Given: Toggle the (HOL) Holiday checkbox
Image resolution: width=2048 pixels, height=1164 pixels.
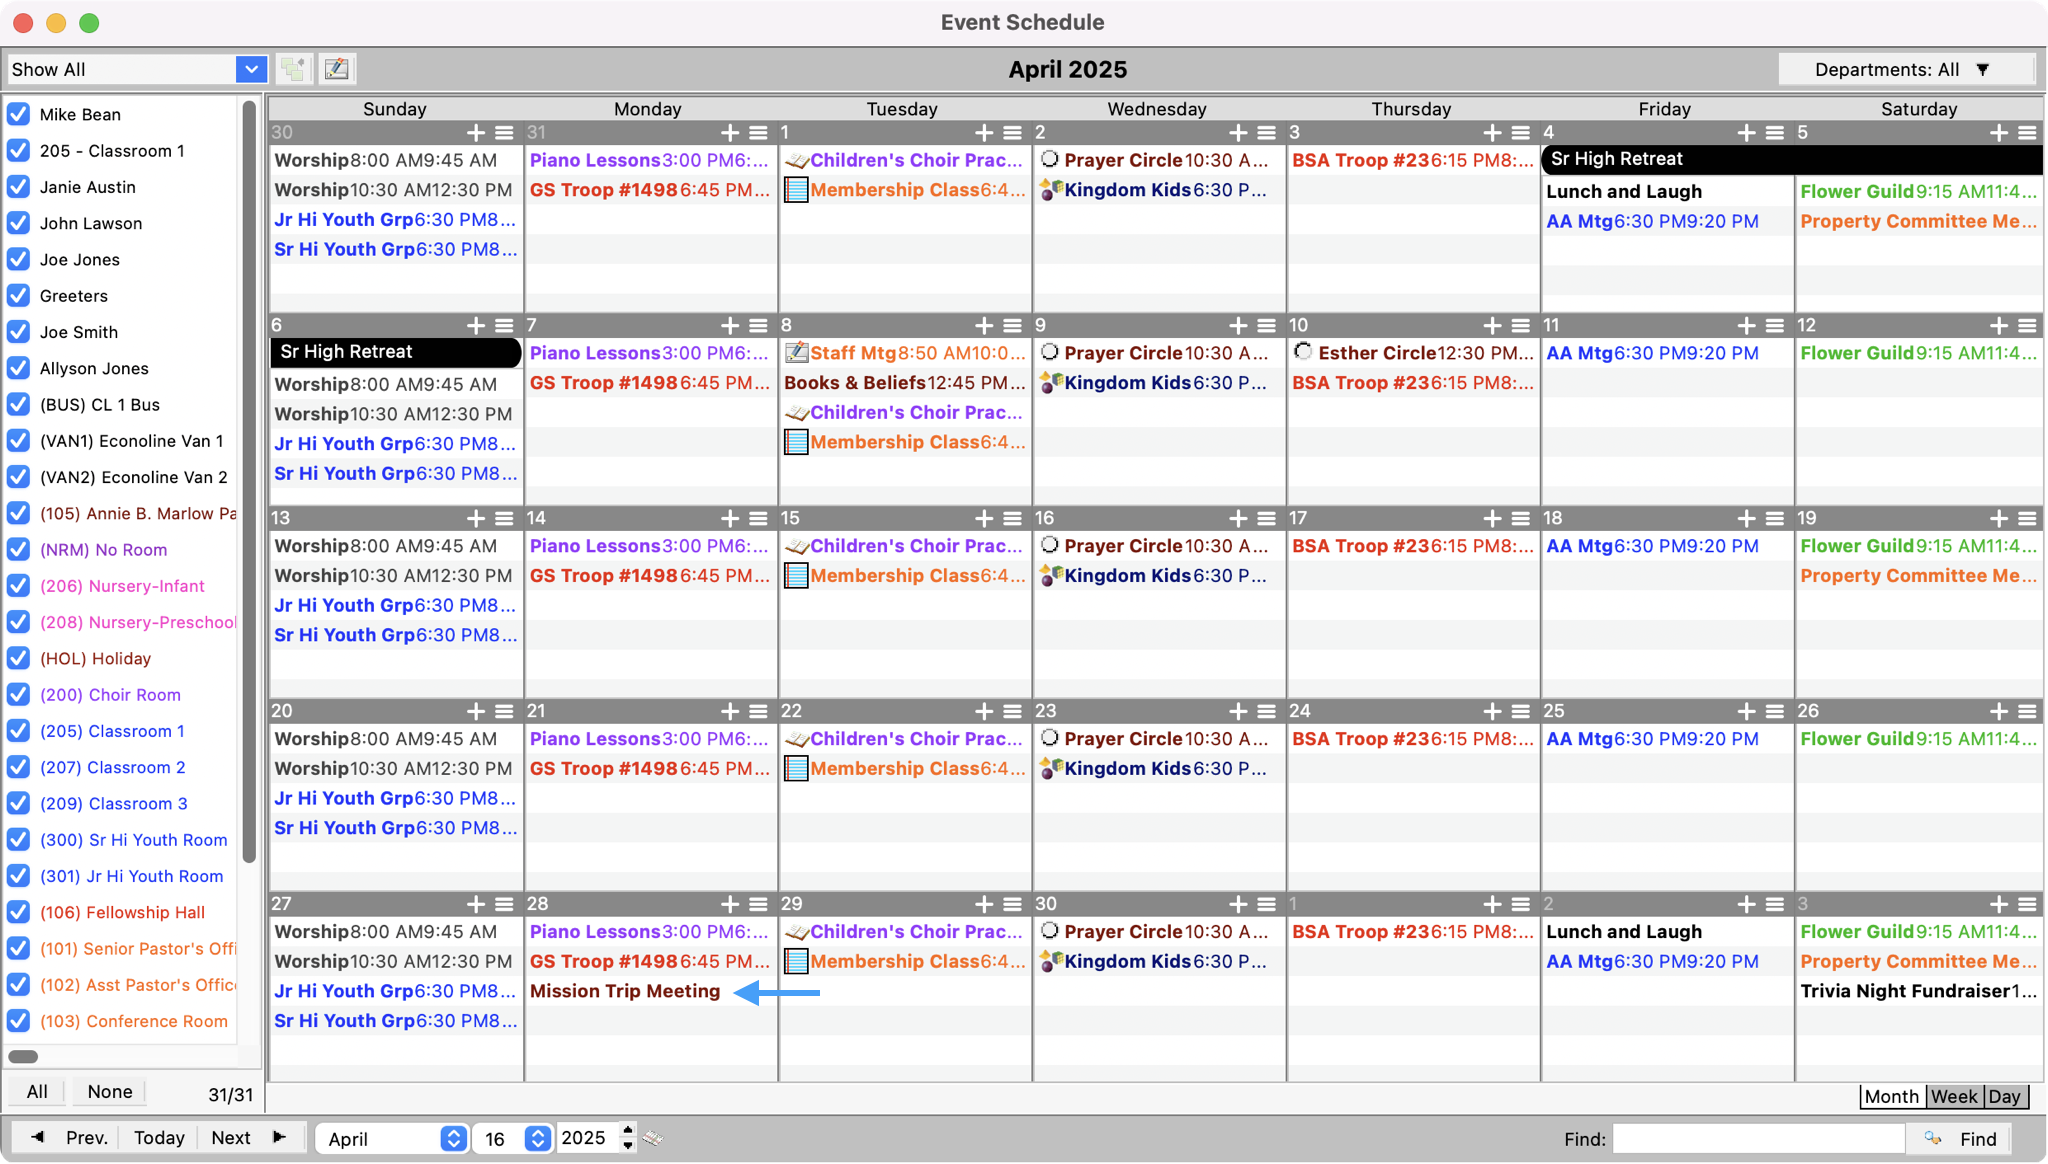Looking at the screenshot, I should pos(18,658).
